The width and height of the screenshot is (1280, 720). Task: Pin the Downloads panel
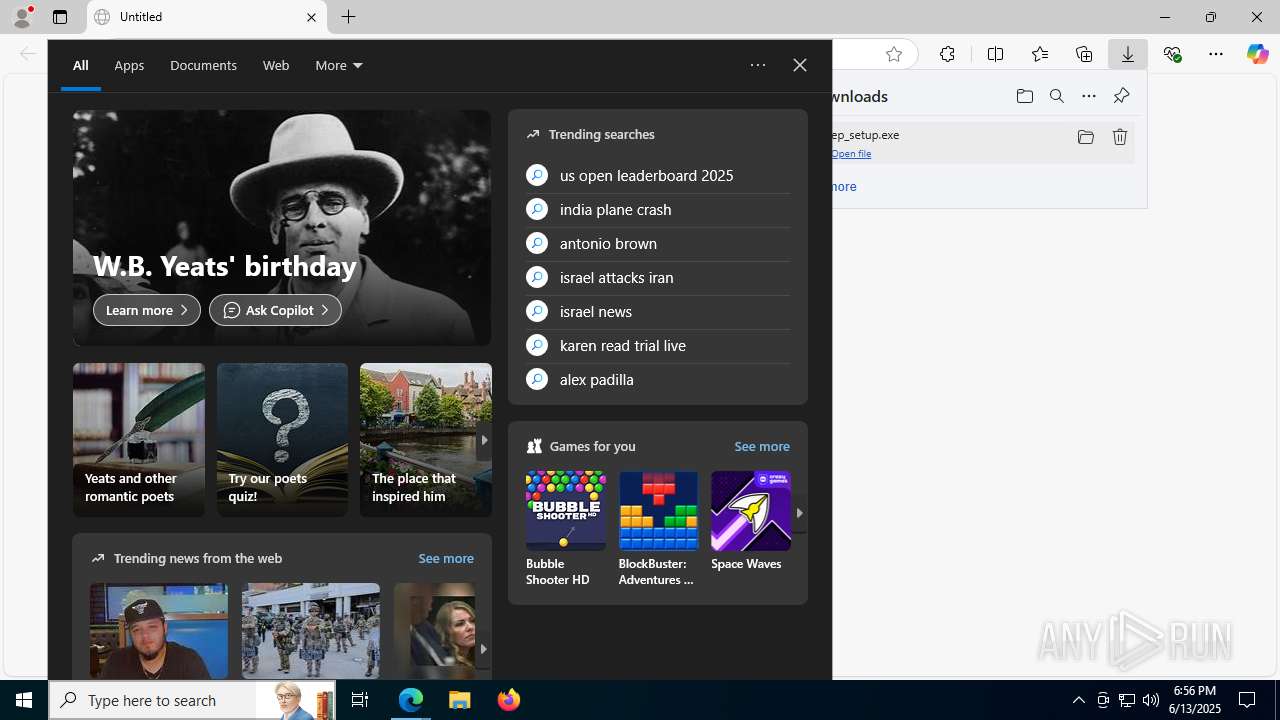(1121, 96)
